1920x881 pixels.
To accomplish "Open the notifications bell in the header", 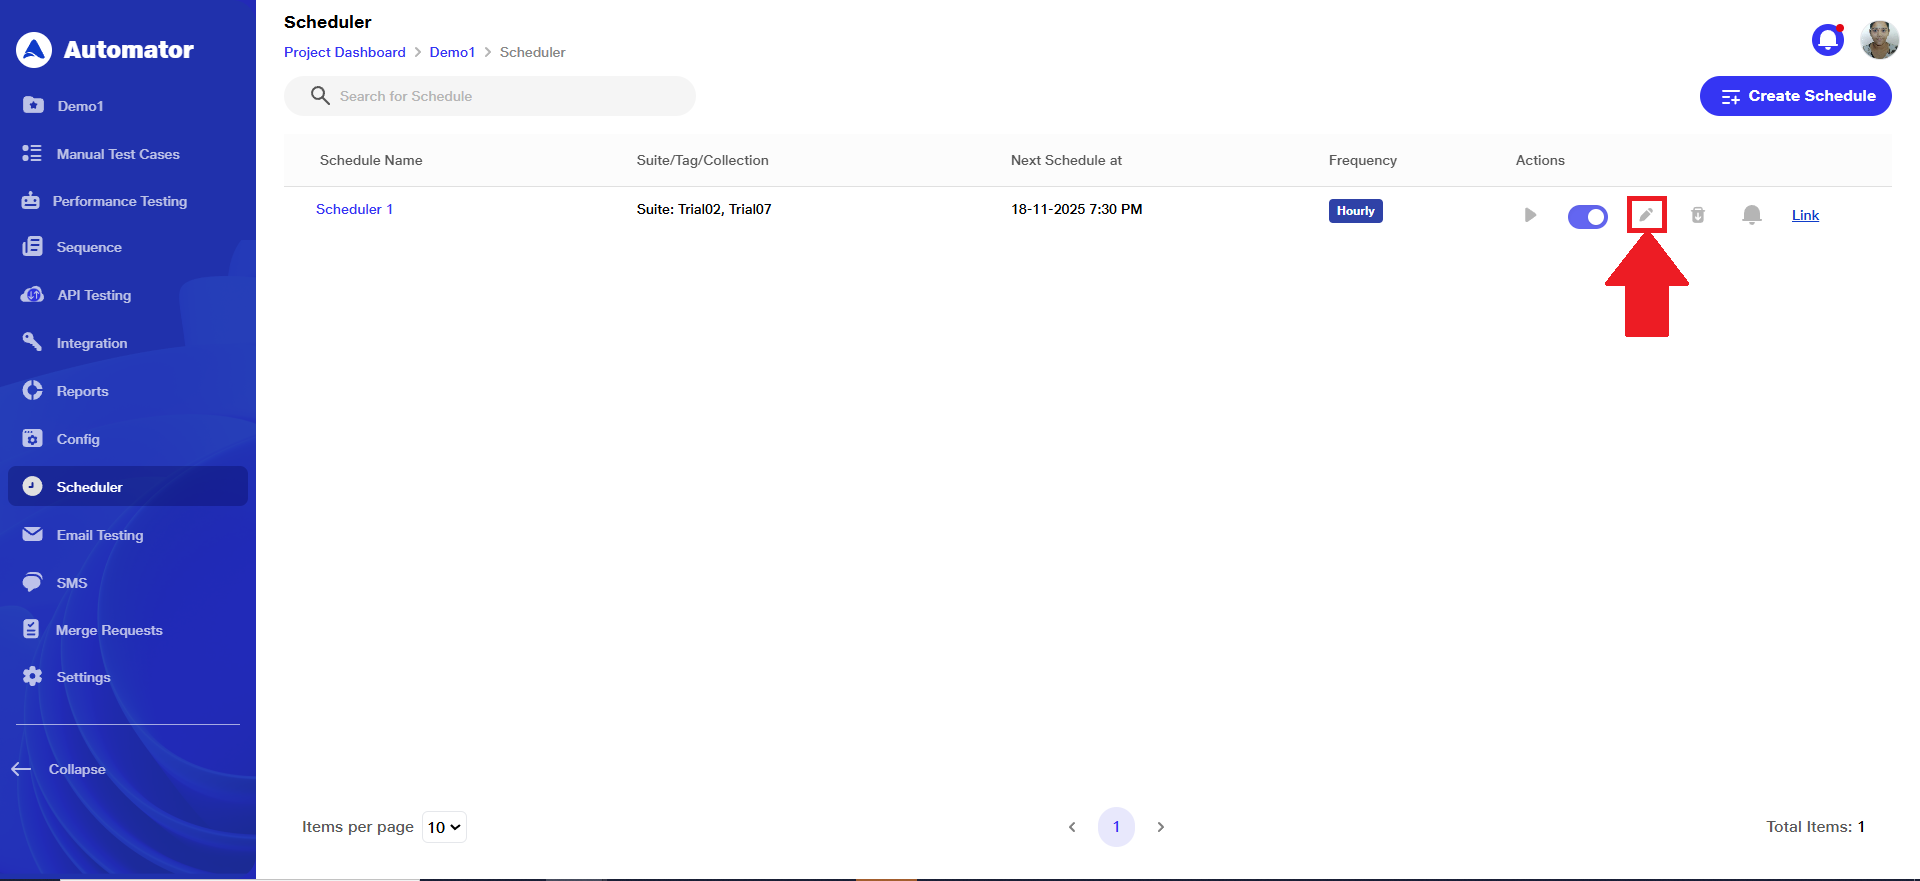I will 1827,40.
